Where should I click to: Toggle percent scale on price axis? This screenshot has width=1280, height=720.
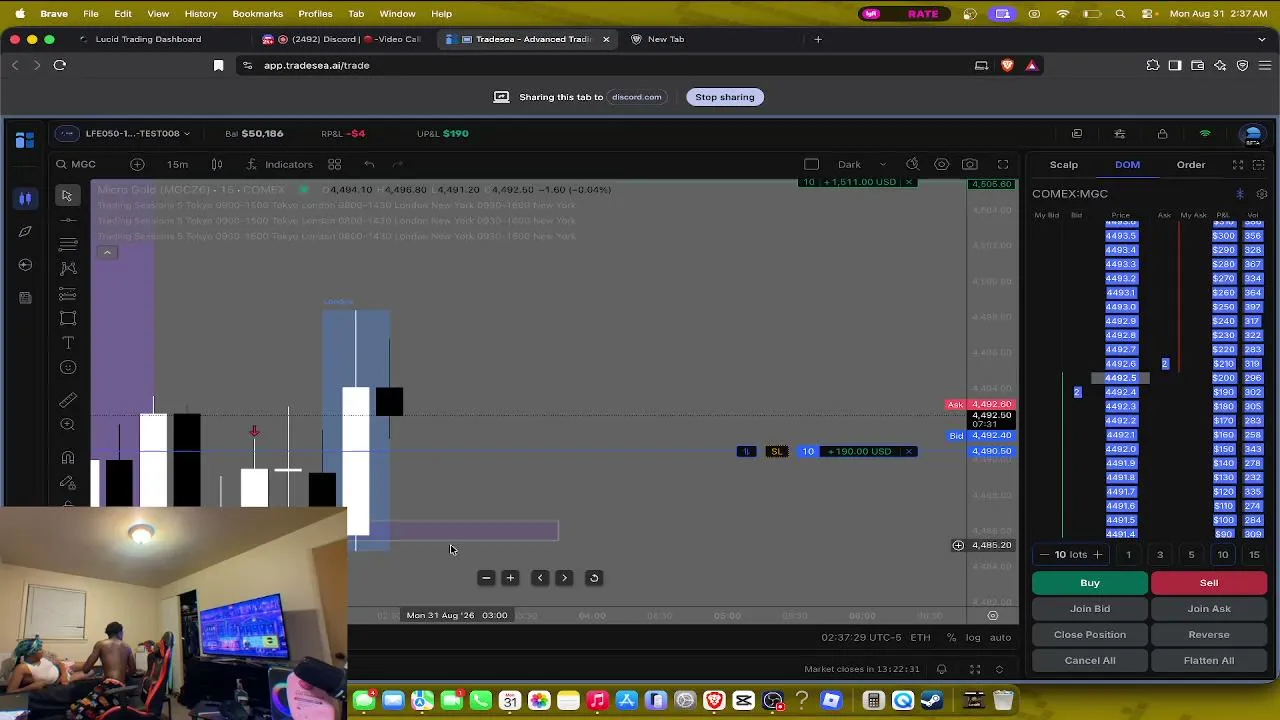tap(951, 637)
